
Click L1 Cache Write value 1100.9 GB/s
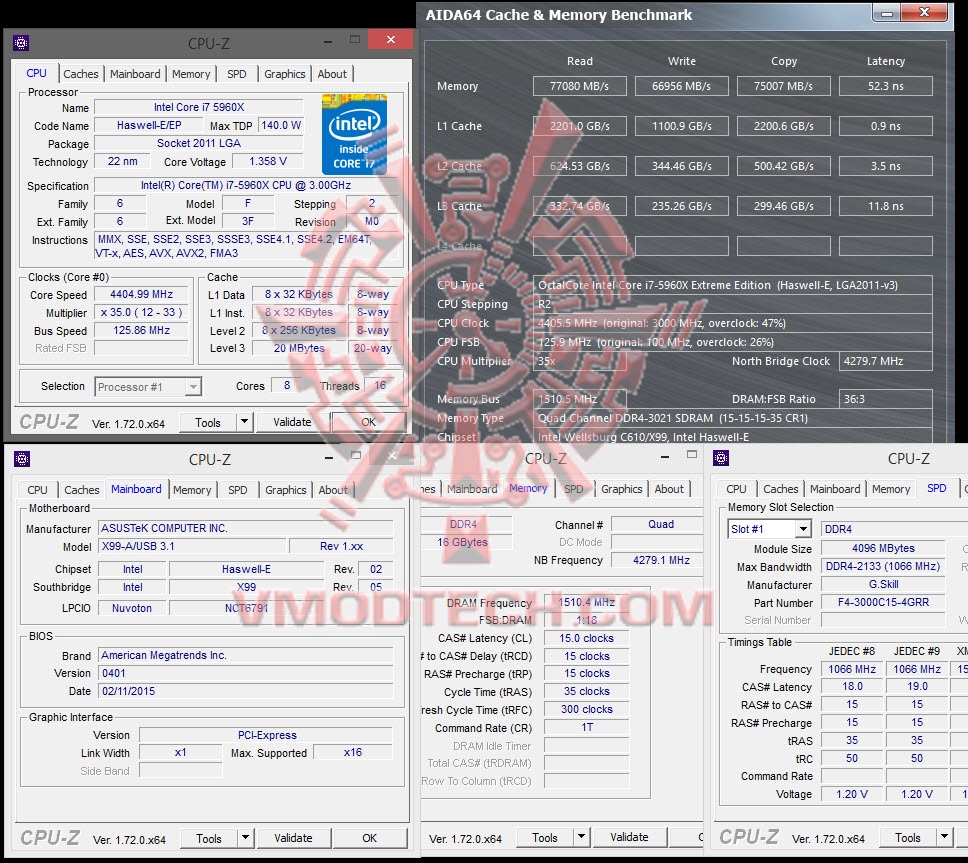click(682, 127)
